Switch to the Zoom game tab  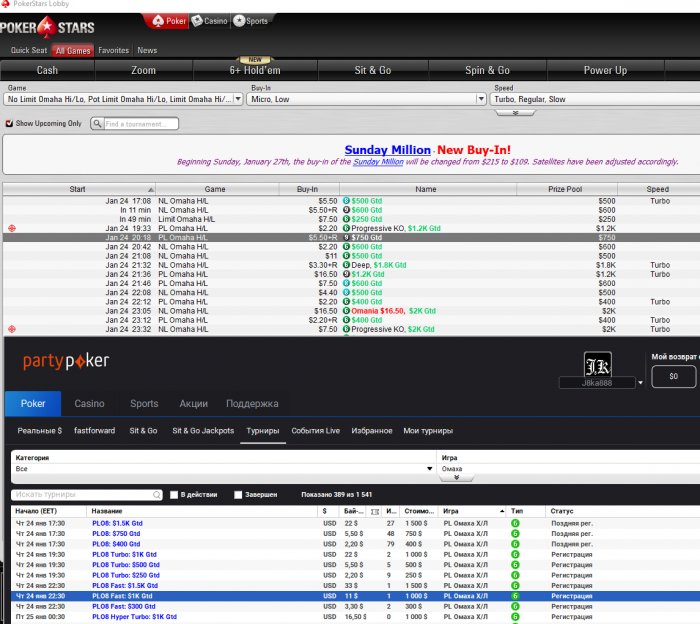(143, 71)
